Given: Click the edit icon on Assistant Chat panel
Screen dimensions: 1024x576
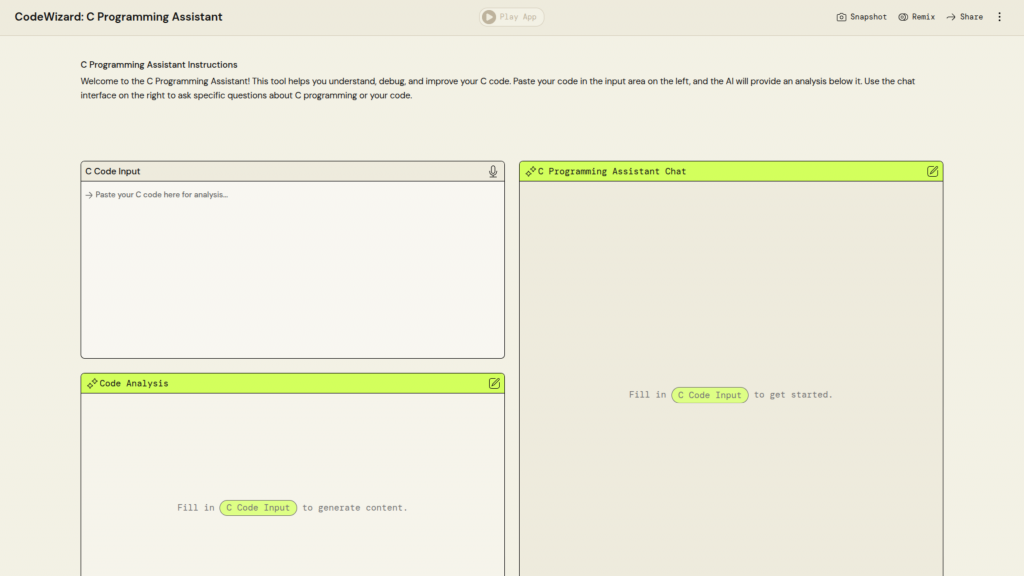Looking at the screenshot, I should point(932,171).
